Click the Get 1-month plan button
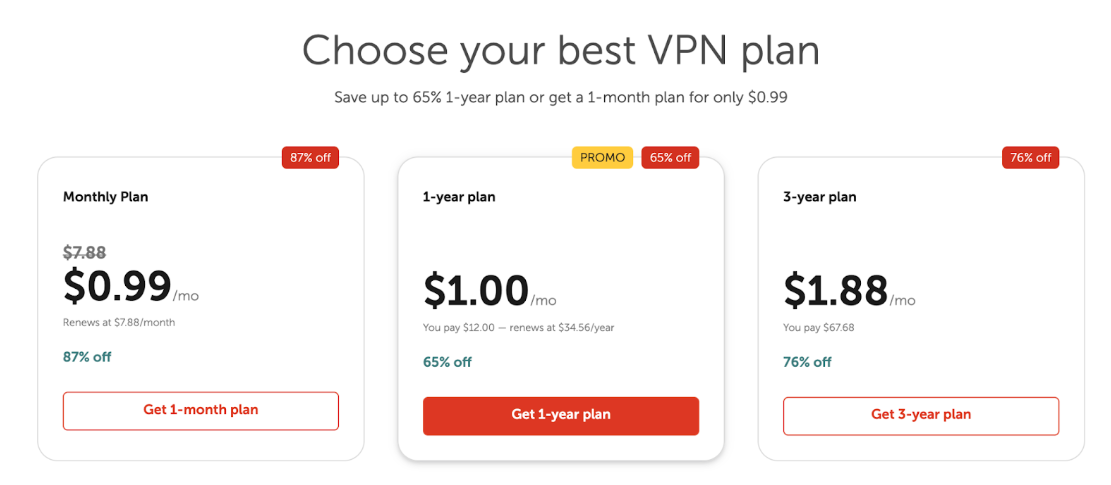1111x485 pixels. pos(201,411)
